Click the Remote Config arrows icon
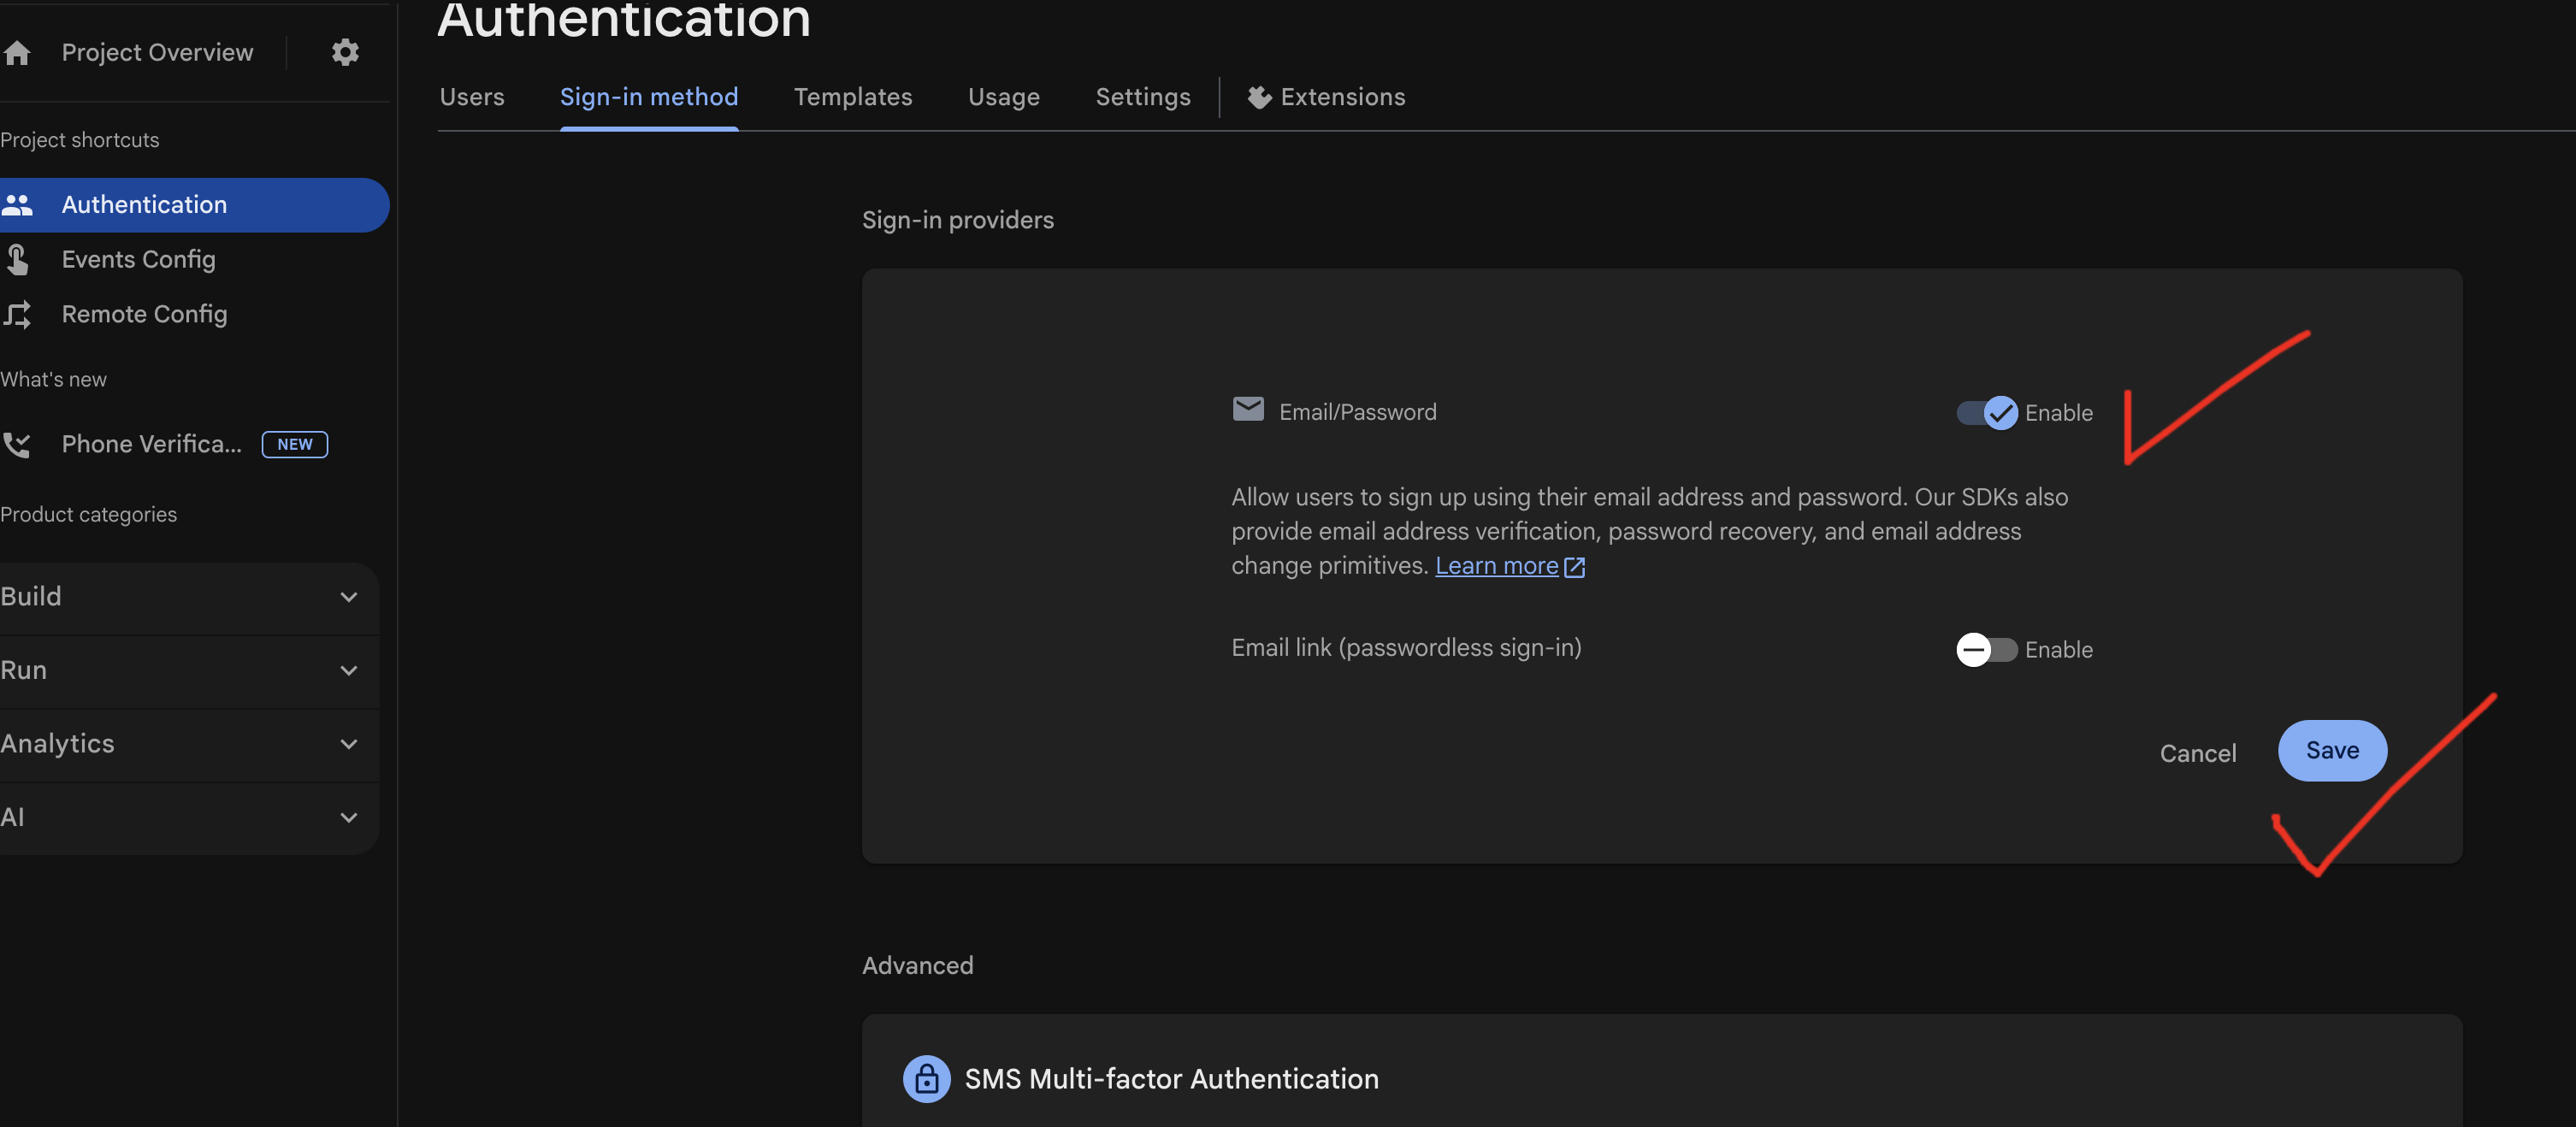Image resolution: width=2576 pixels, height=1127 pixels. pos(17,315)
